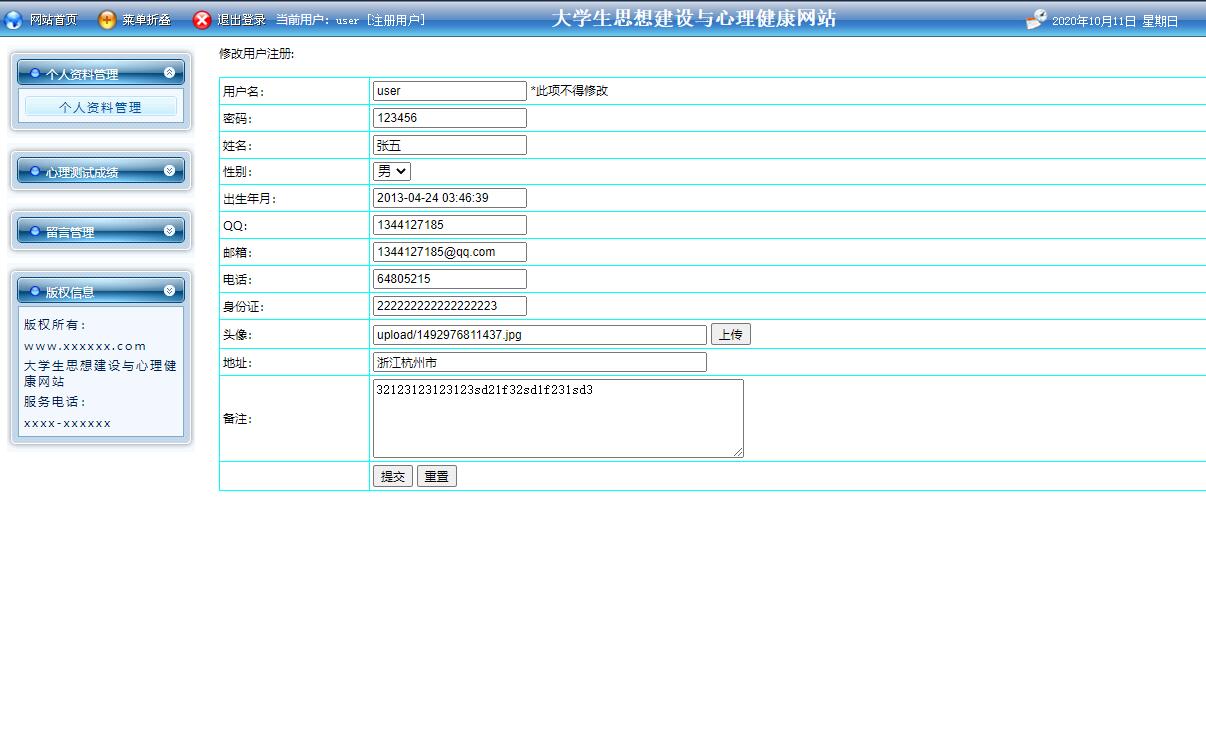Click the calendar date icon

[1036, 19]
